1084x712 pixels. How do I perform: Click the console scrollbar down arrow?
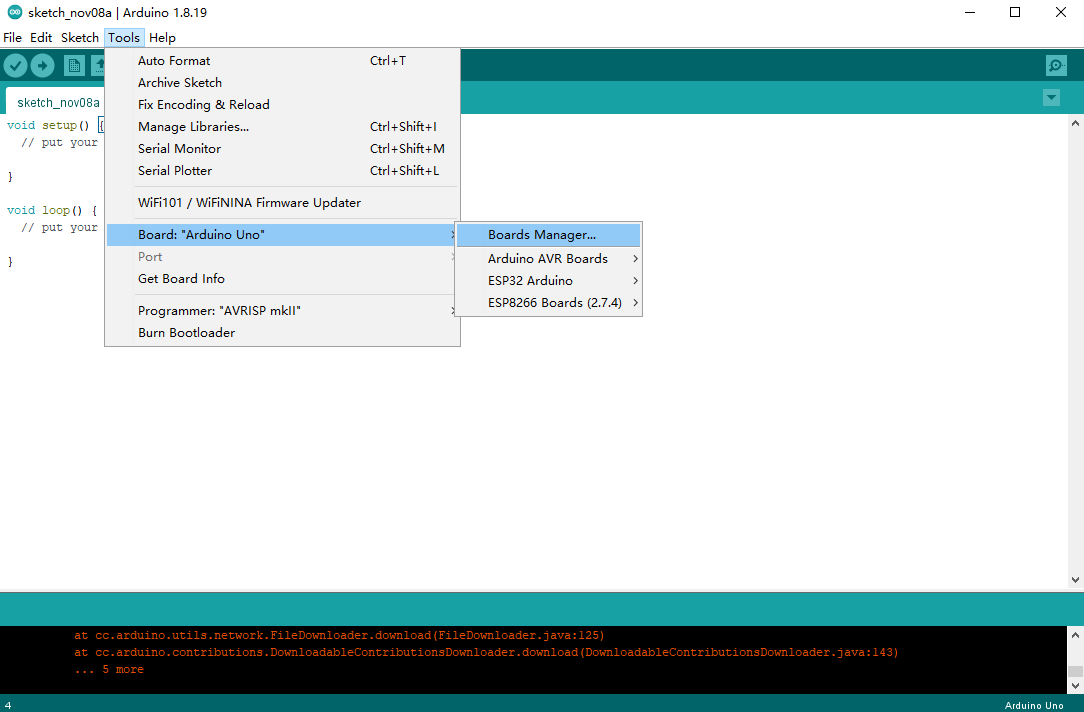(x=1076, y=686)
